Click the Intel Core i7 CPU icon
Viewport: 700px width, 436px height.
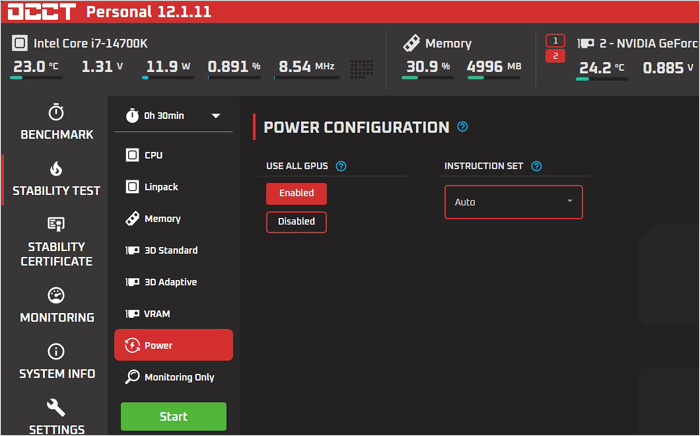click(20, 43)
